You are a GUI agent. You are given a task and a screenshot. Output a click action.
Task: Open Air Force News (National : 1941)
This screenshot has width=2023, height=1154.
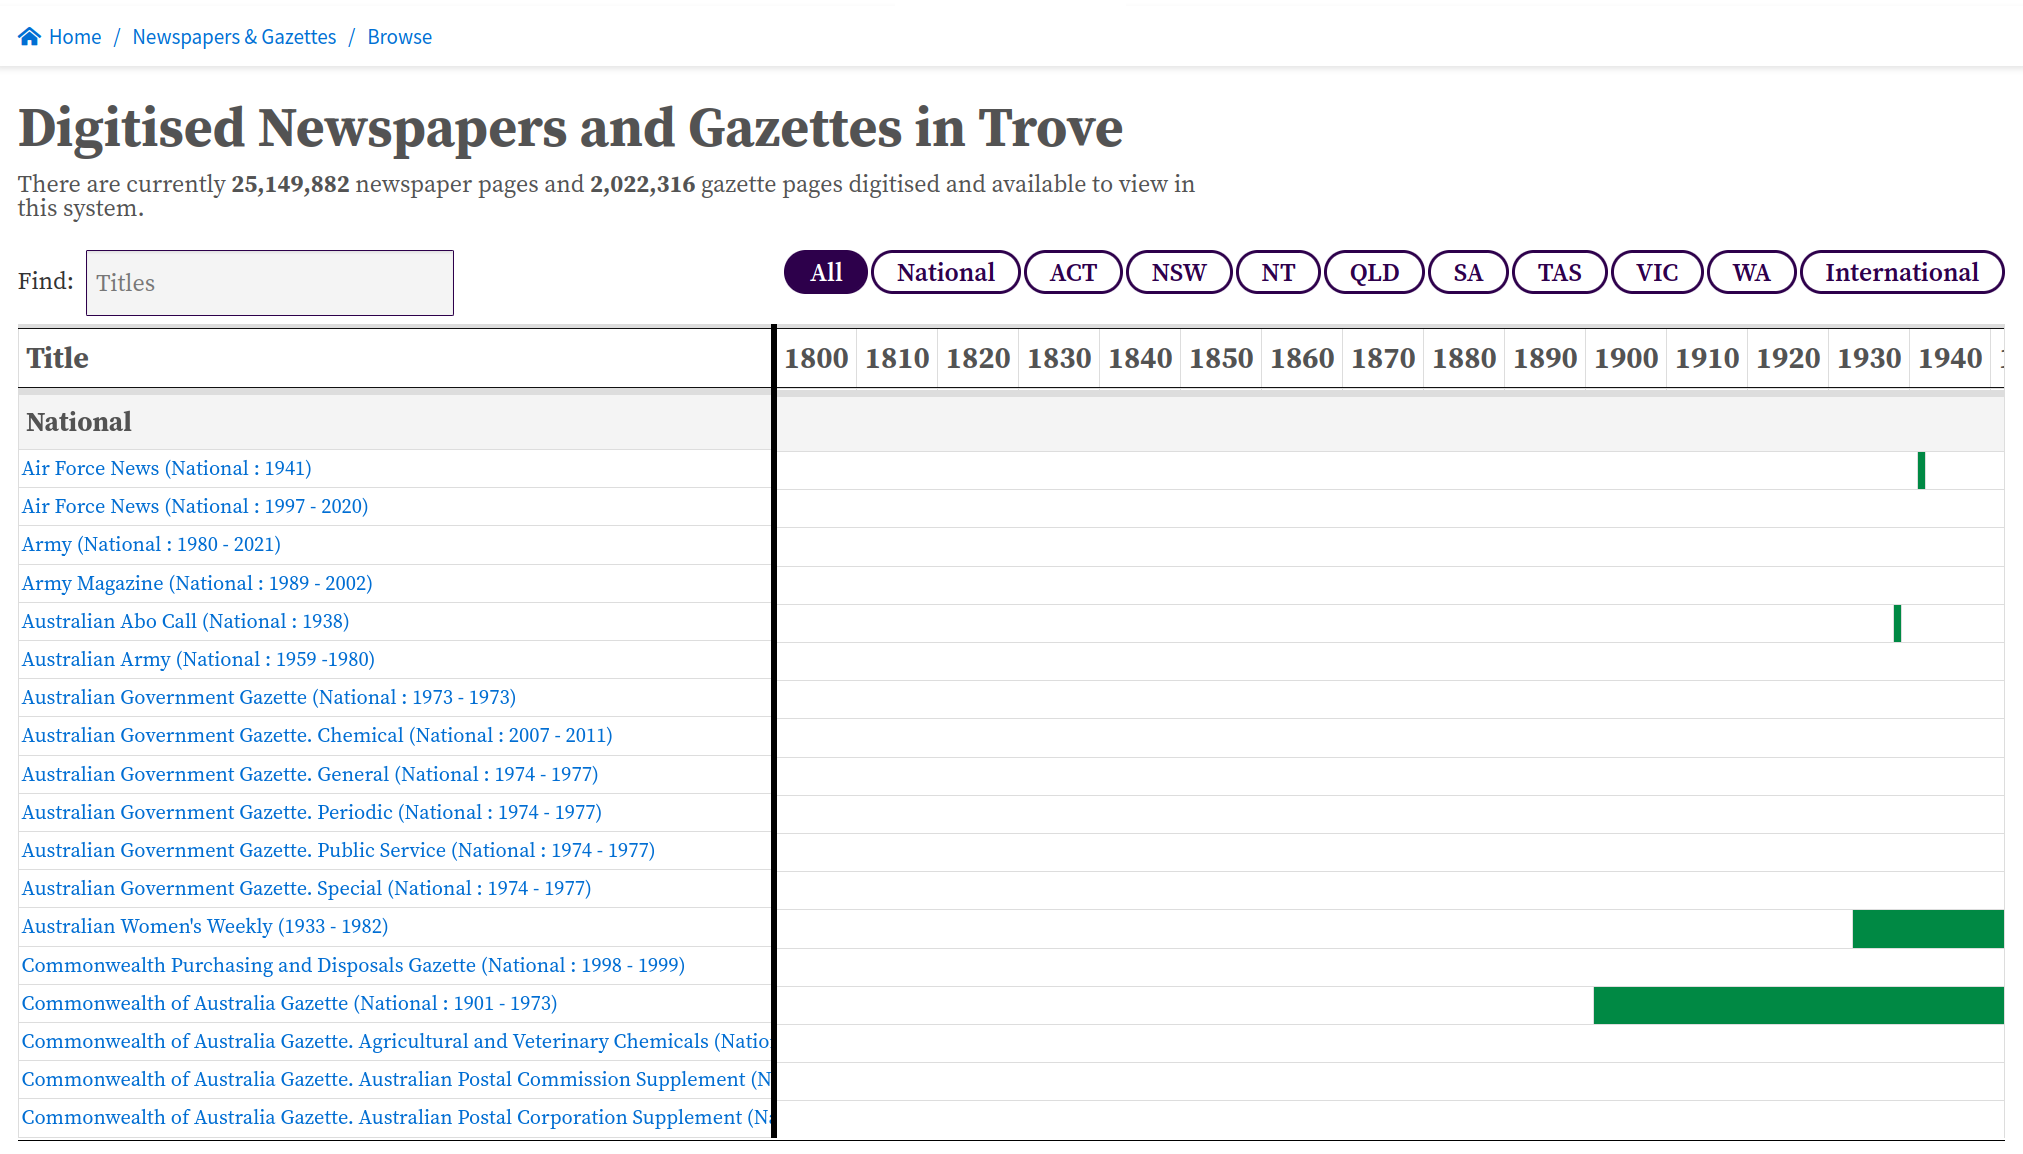point(167,468)
